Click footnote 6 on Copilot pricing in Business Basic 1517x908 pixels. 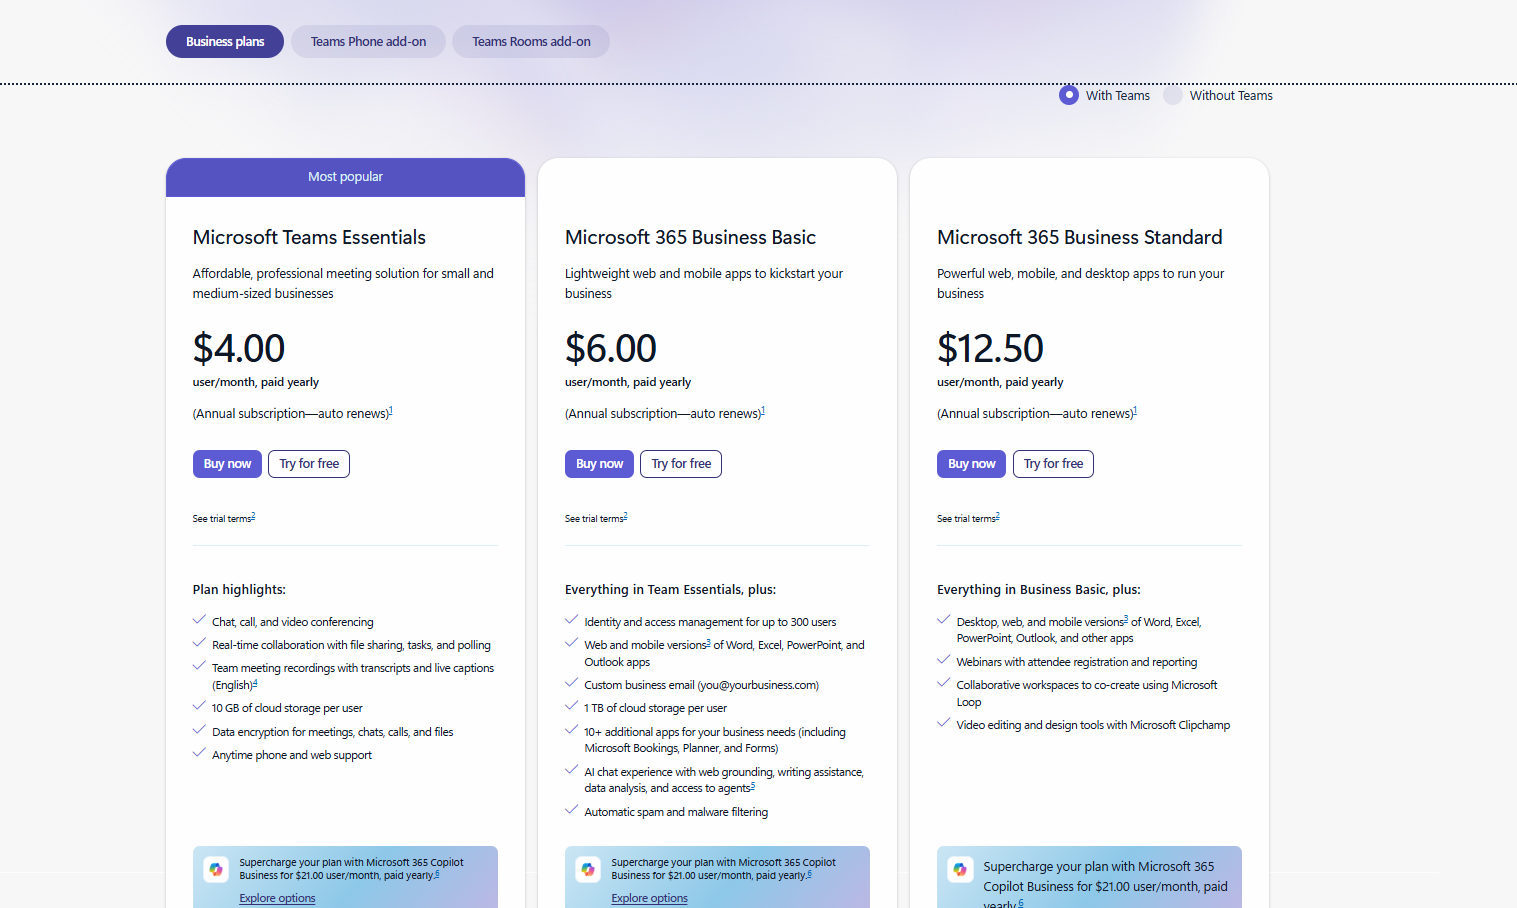coord(810,873)
